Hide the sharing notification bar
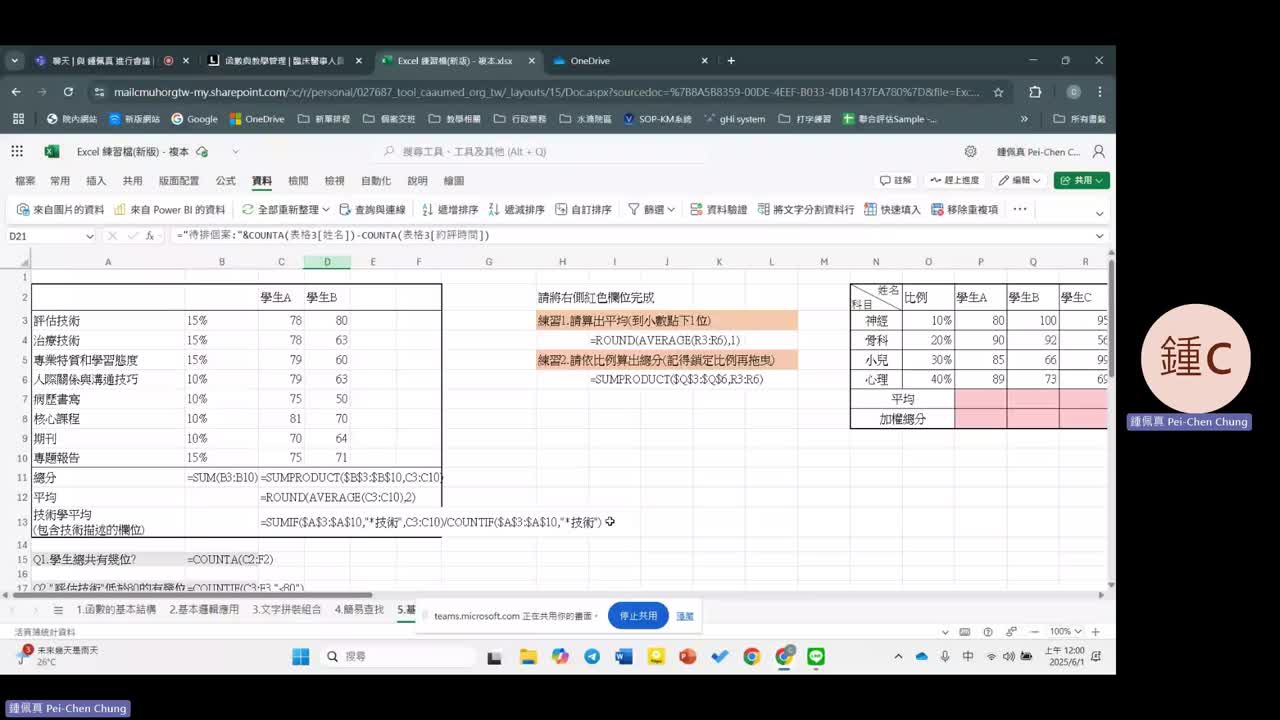The height and width of the screenshot is (720, 1280). tap(685, 616)
